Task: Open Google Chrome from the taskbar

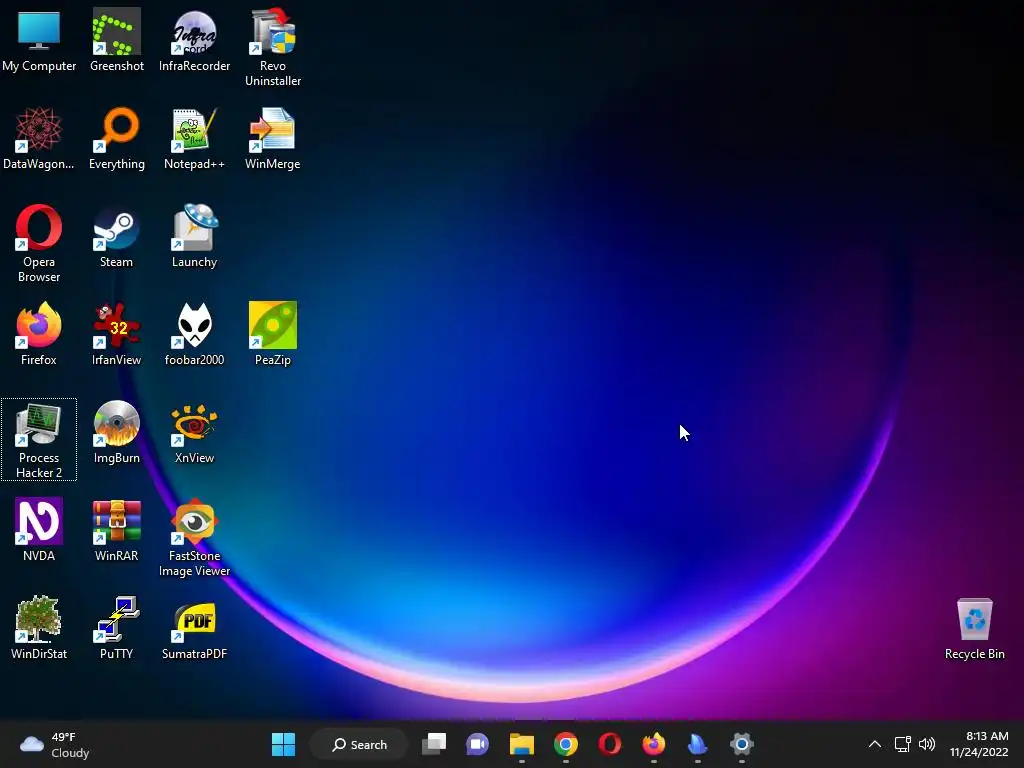Action: (x=566, y=744)
